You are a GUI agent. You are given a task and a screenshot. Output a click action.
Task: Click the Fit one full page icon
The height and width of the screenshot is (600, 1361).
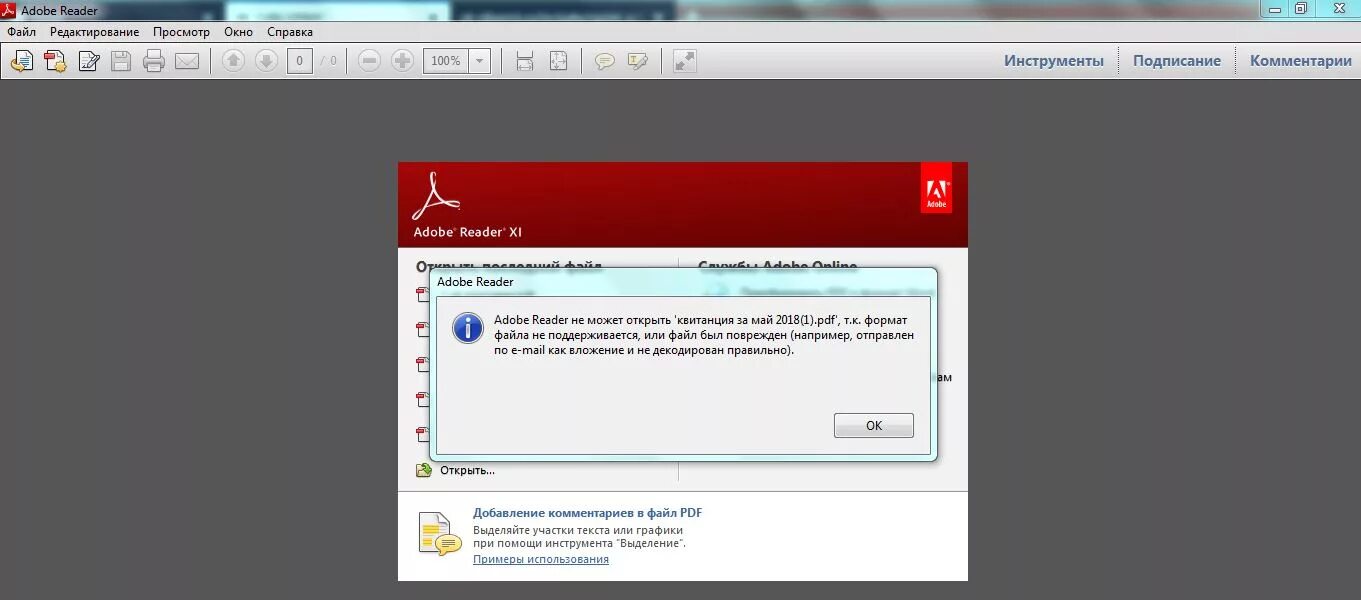point(558,61)
